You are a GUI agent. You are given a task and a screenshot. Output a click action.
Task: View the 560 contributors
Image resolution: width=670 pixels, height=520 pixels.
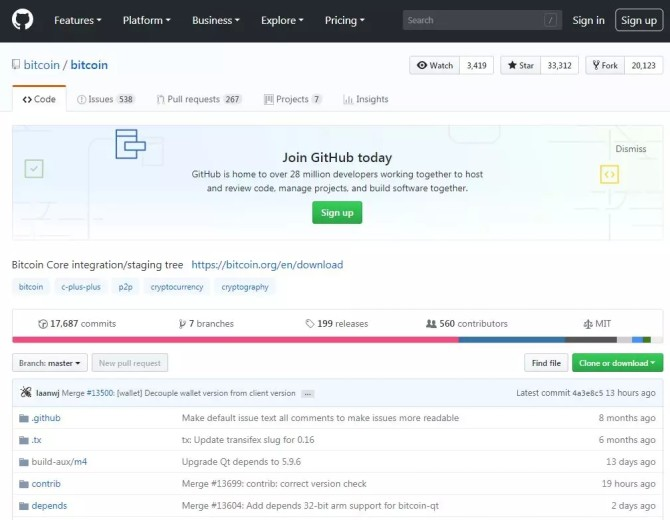(x=467, y=323)
